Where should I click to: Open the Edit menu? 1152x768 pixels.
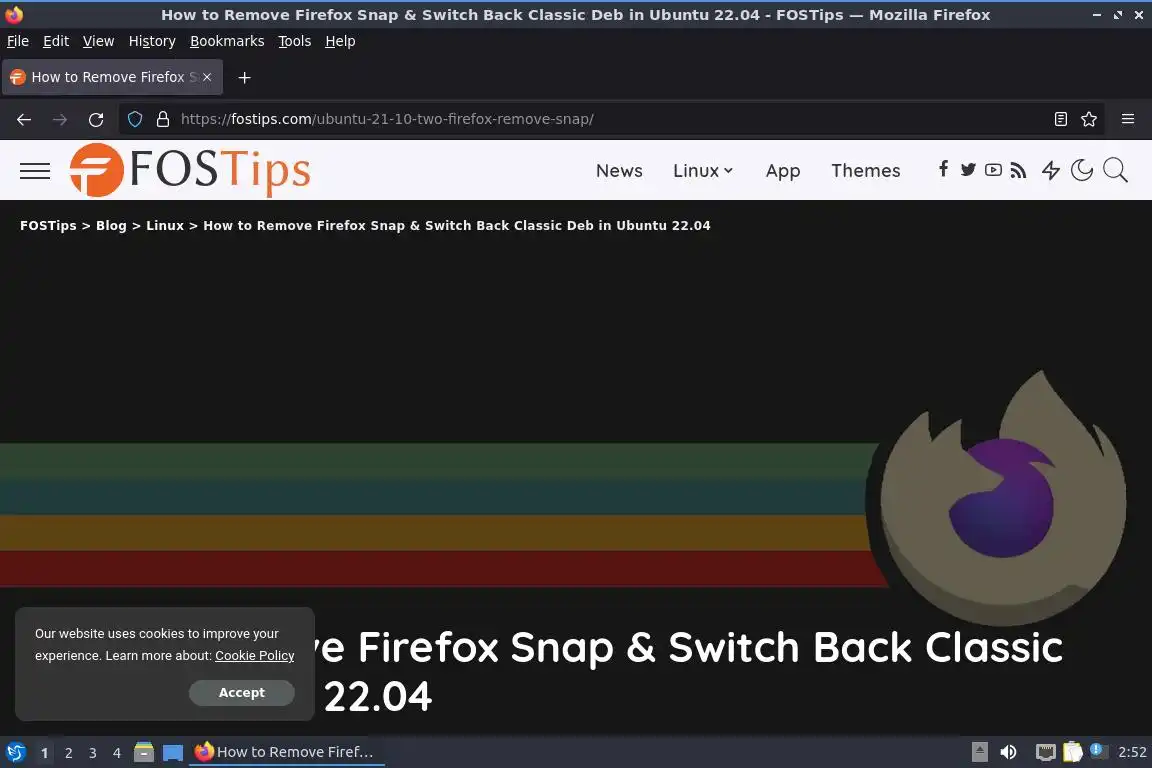coord(56,41)
